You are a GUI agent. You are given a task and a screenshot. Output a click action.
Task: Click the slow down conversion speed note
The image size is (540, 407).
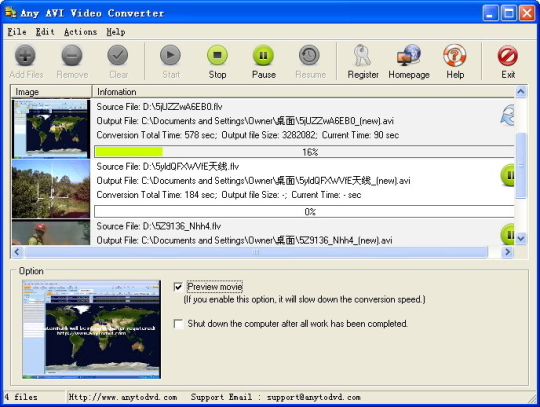click(304, 300)
